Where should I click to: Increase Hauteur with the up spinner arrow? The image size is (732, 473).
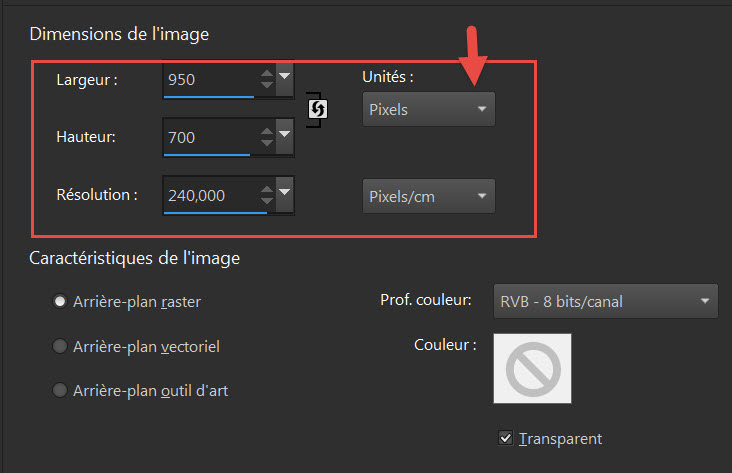click(x=267, y=131)
